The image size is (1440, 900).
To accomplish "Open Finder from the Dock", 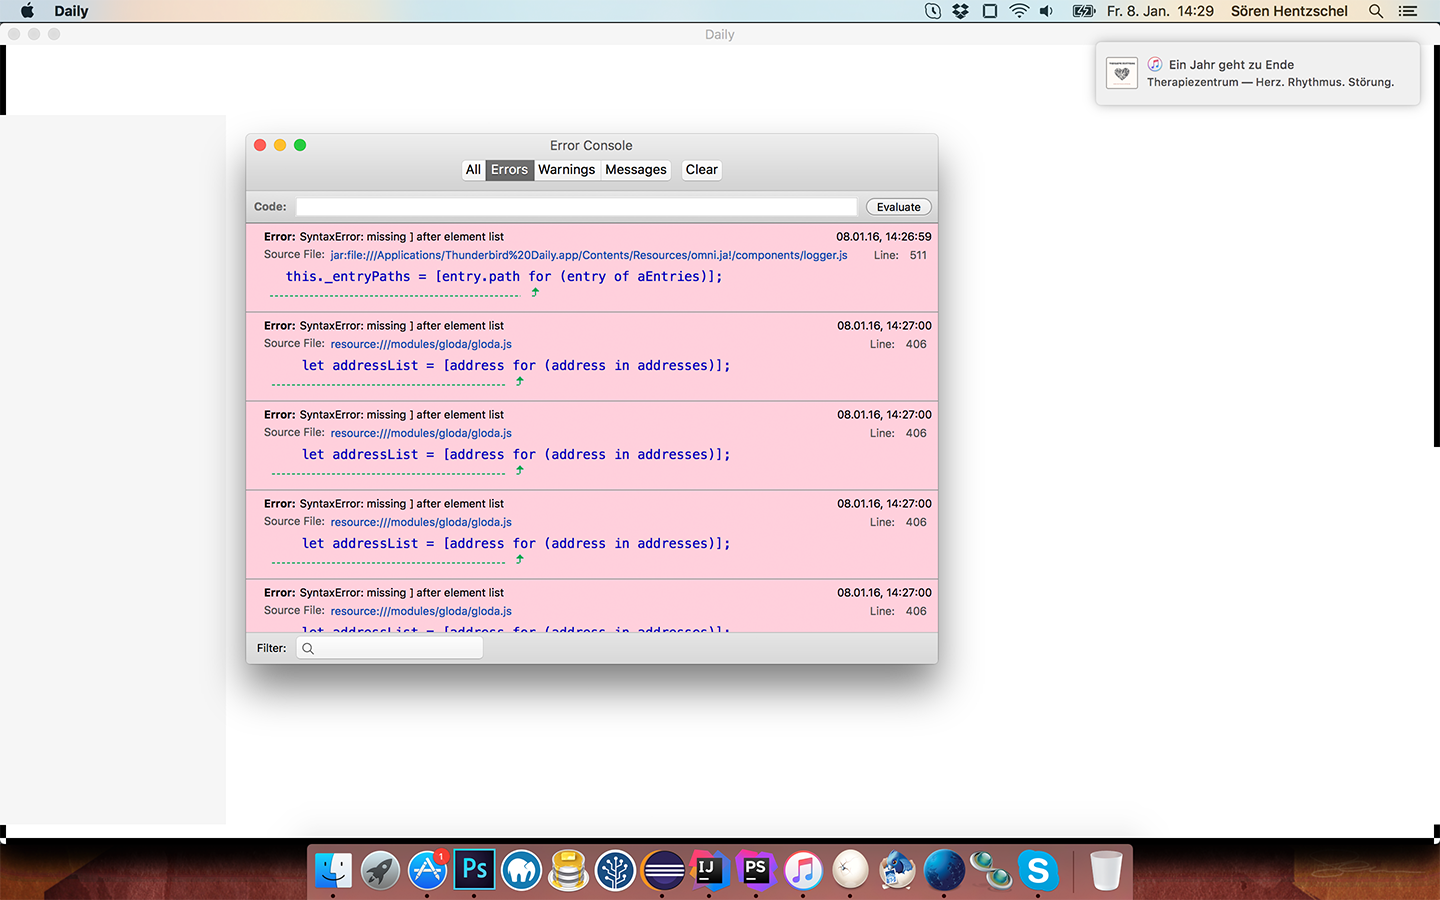I will pyautogui.click(x=333, y=870).
